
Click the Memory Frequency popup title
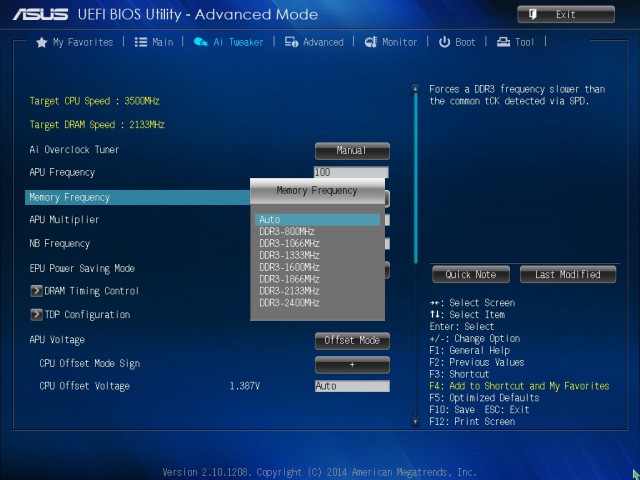(x=317, y=191)
